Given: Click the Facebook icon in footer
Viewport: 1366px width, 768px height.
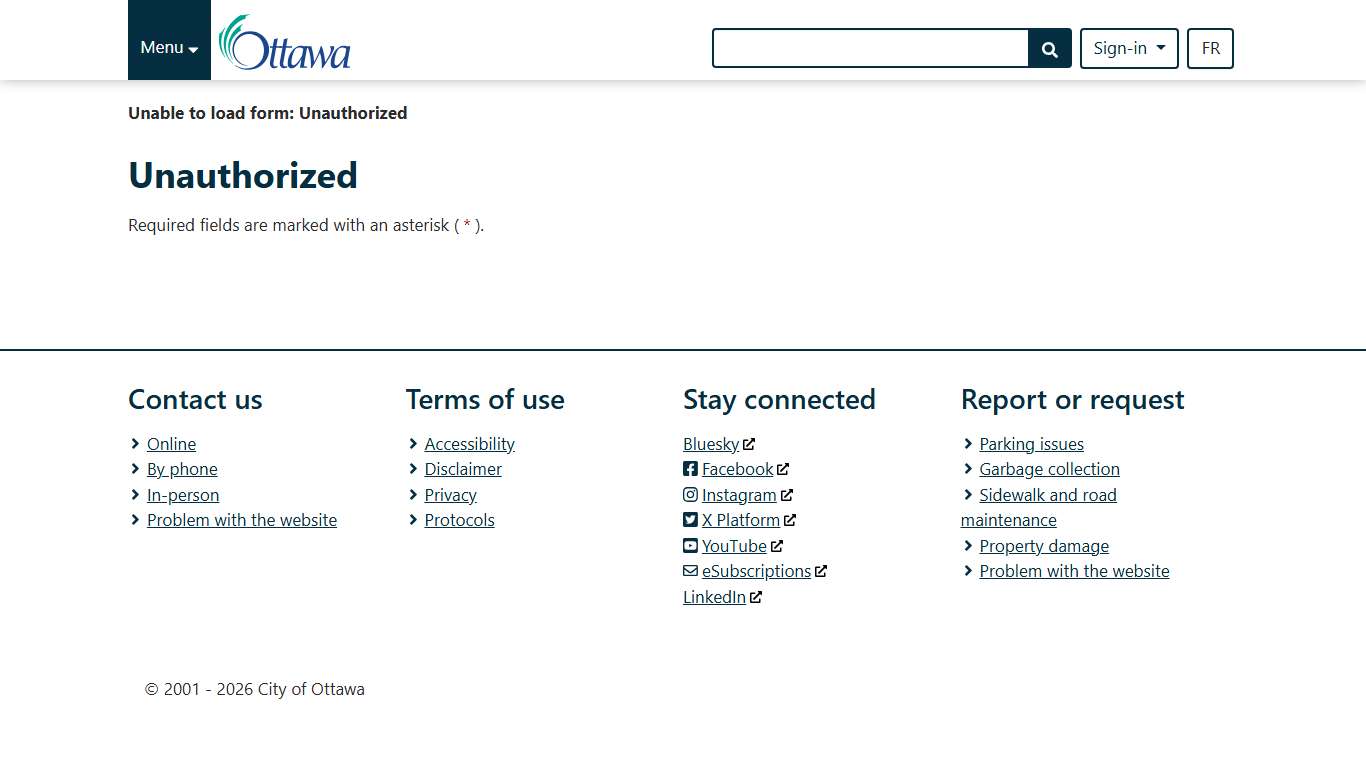Looking at the screenshot, I should [690, 469].
